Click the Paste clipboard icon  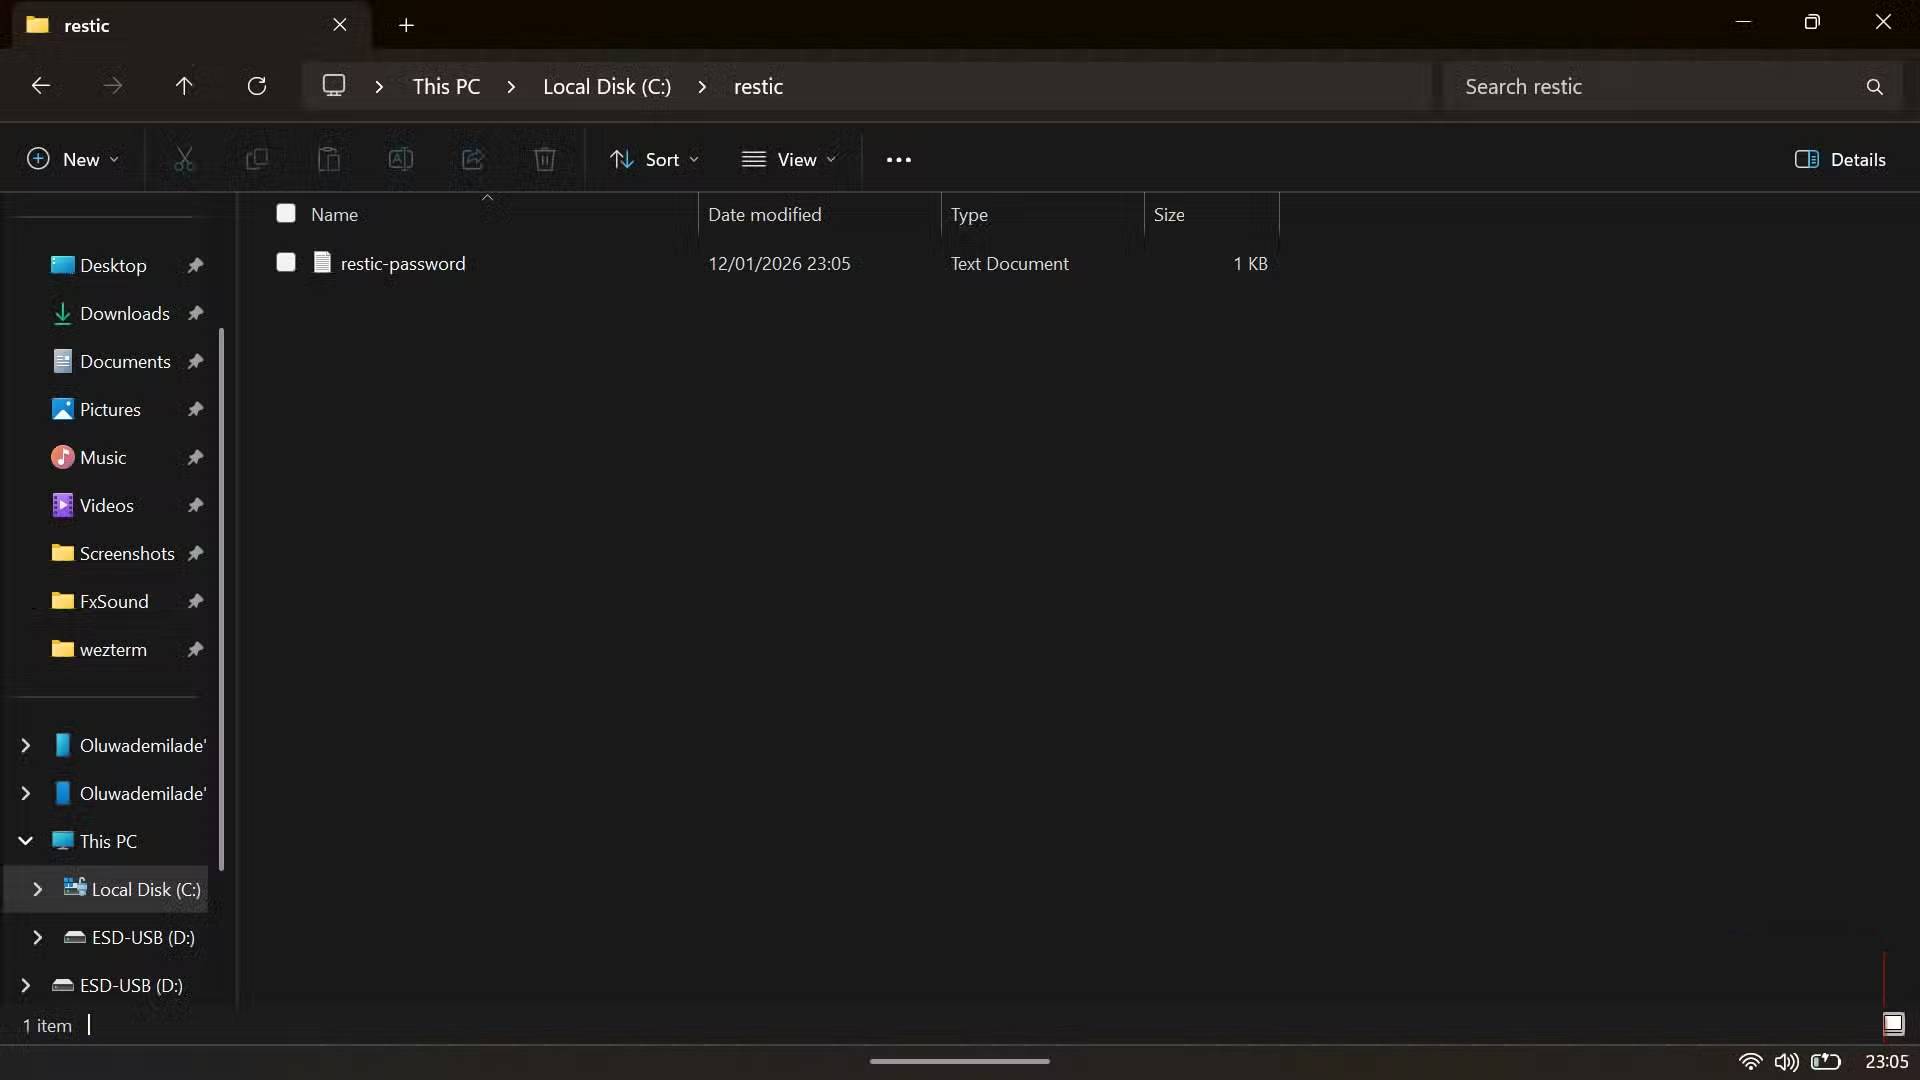328,159
